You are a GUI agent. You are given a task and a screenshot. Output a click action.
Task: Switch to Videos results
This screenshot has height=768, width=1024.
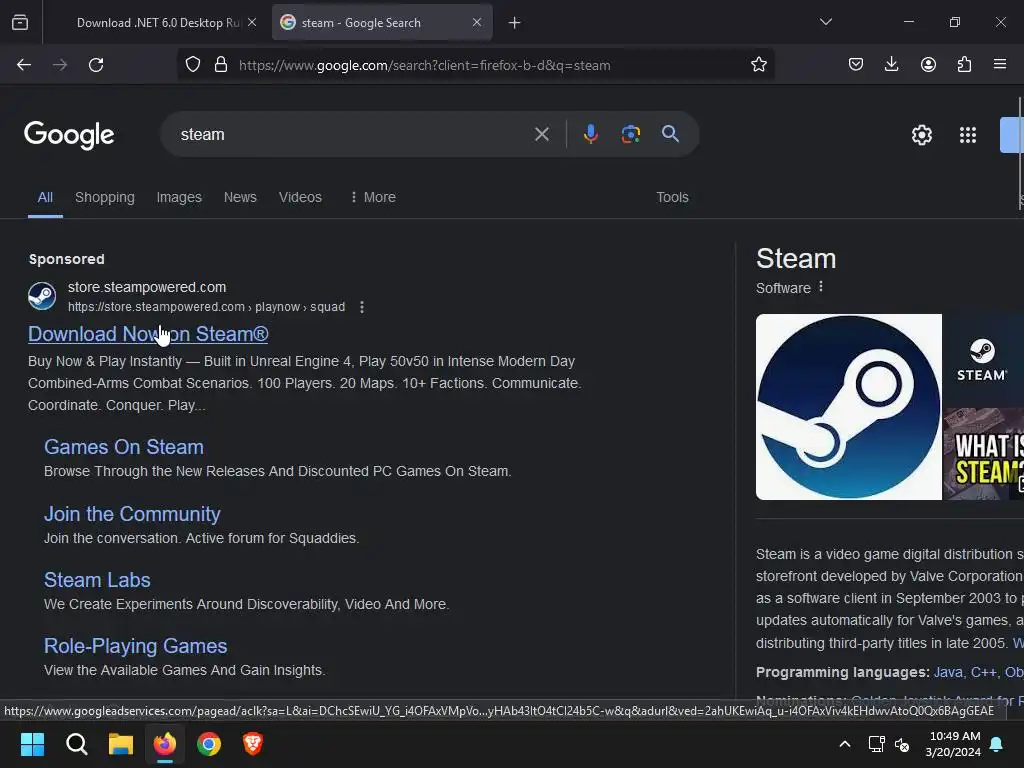[x=300, y=197]
